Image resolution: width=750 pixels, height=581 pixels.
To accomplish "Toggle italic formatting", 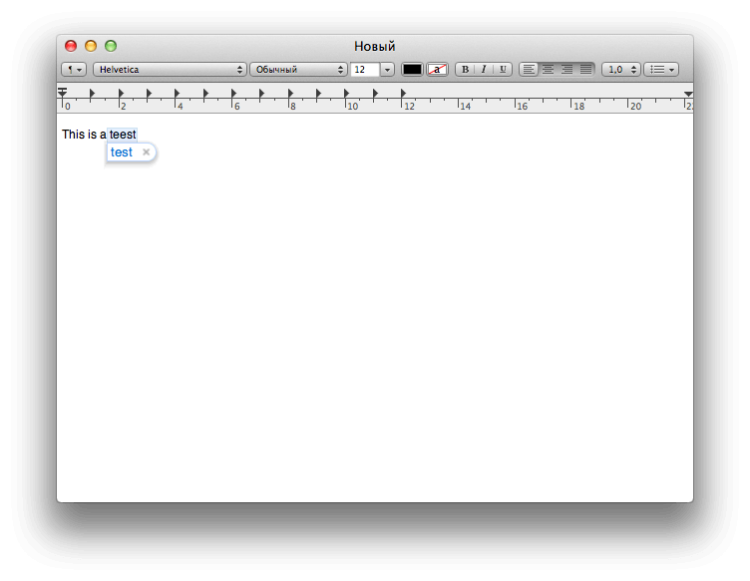I will click(484, 70).
